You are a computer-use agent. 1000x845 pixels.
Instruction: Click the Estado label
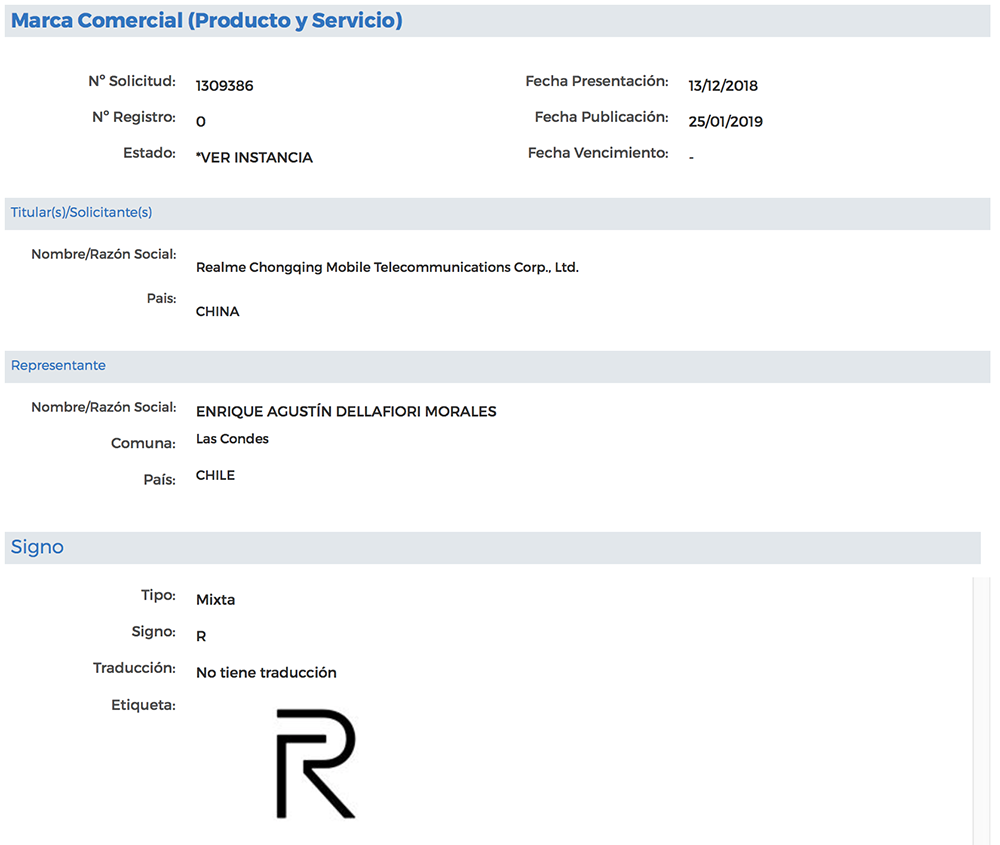coord(149,153)
